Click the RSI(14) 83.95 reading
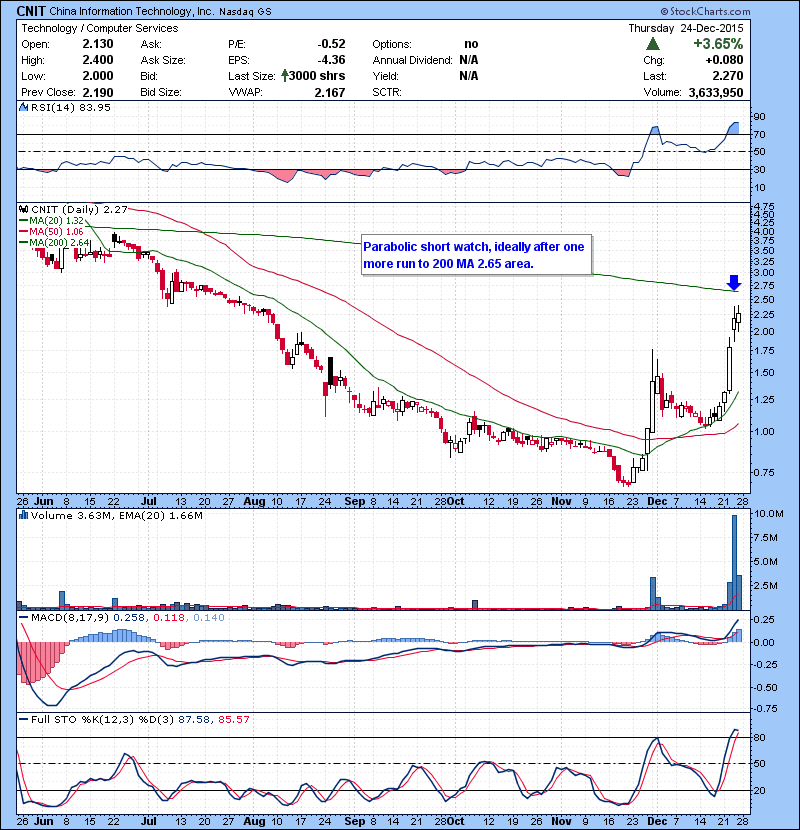Image resolution: width=800 pixels, height=830 pixels. point(71,107)
